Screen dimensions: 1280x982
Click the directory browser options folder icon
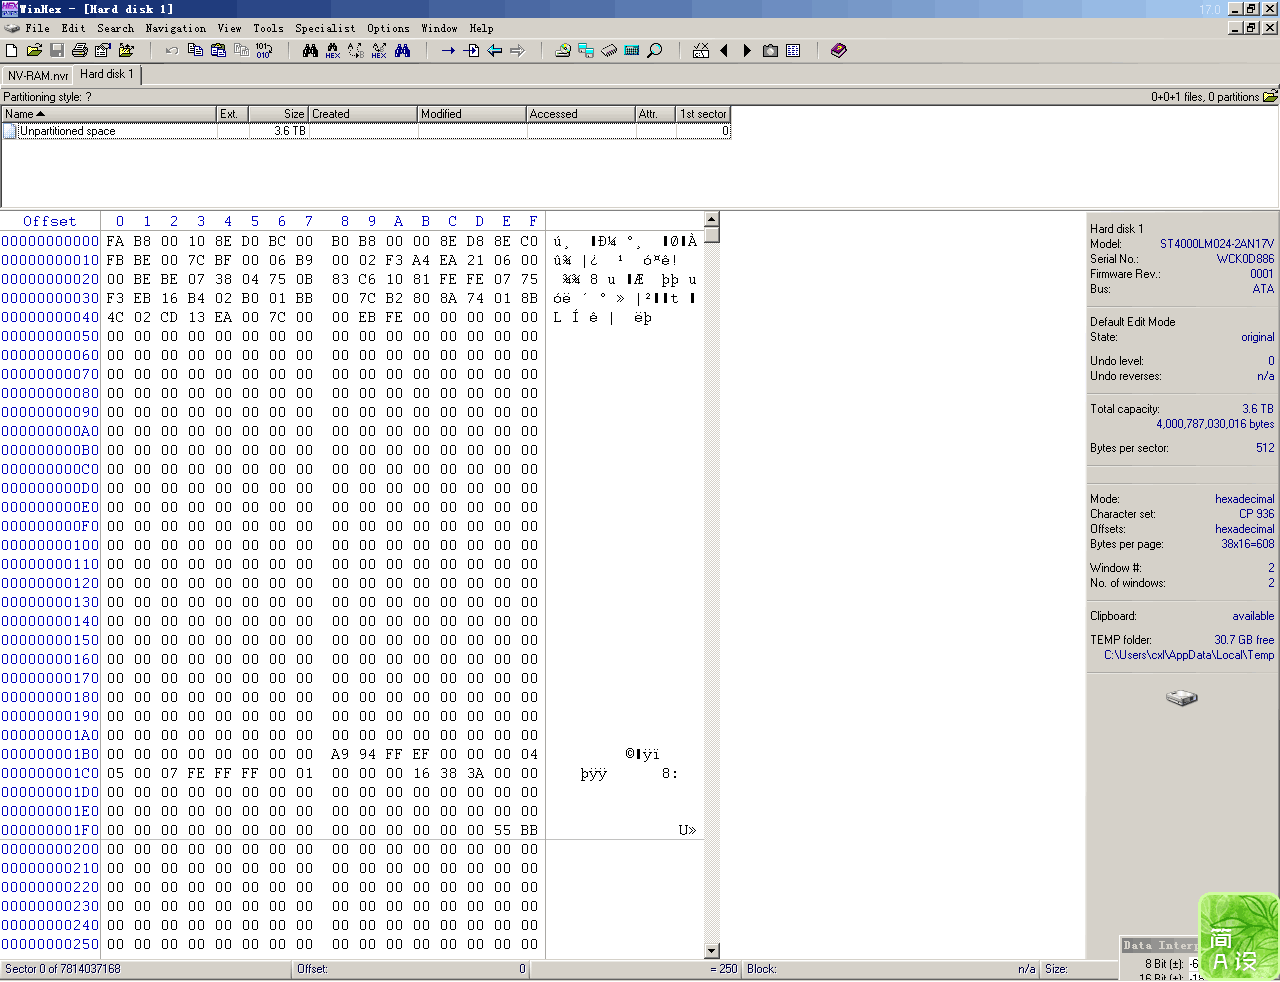coord(1270,97)
